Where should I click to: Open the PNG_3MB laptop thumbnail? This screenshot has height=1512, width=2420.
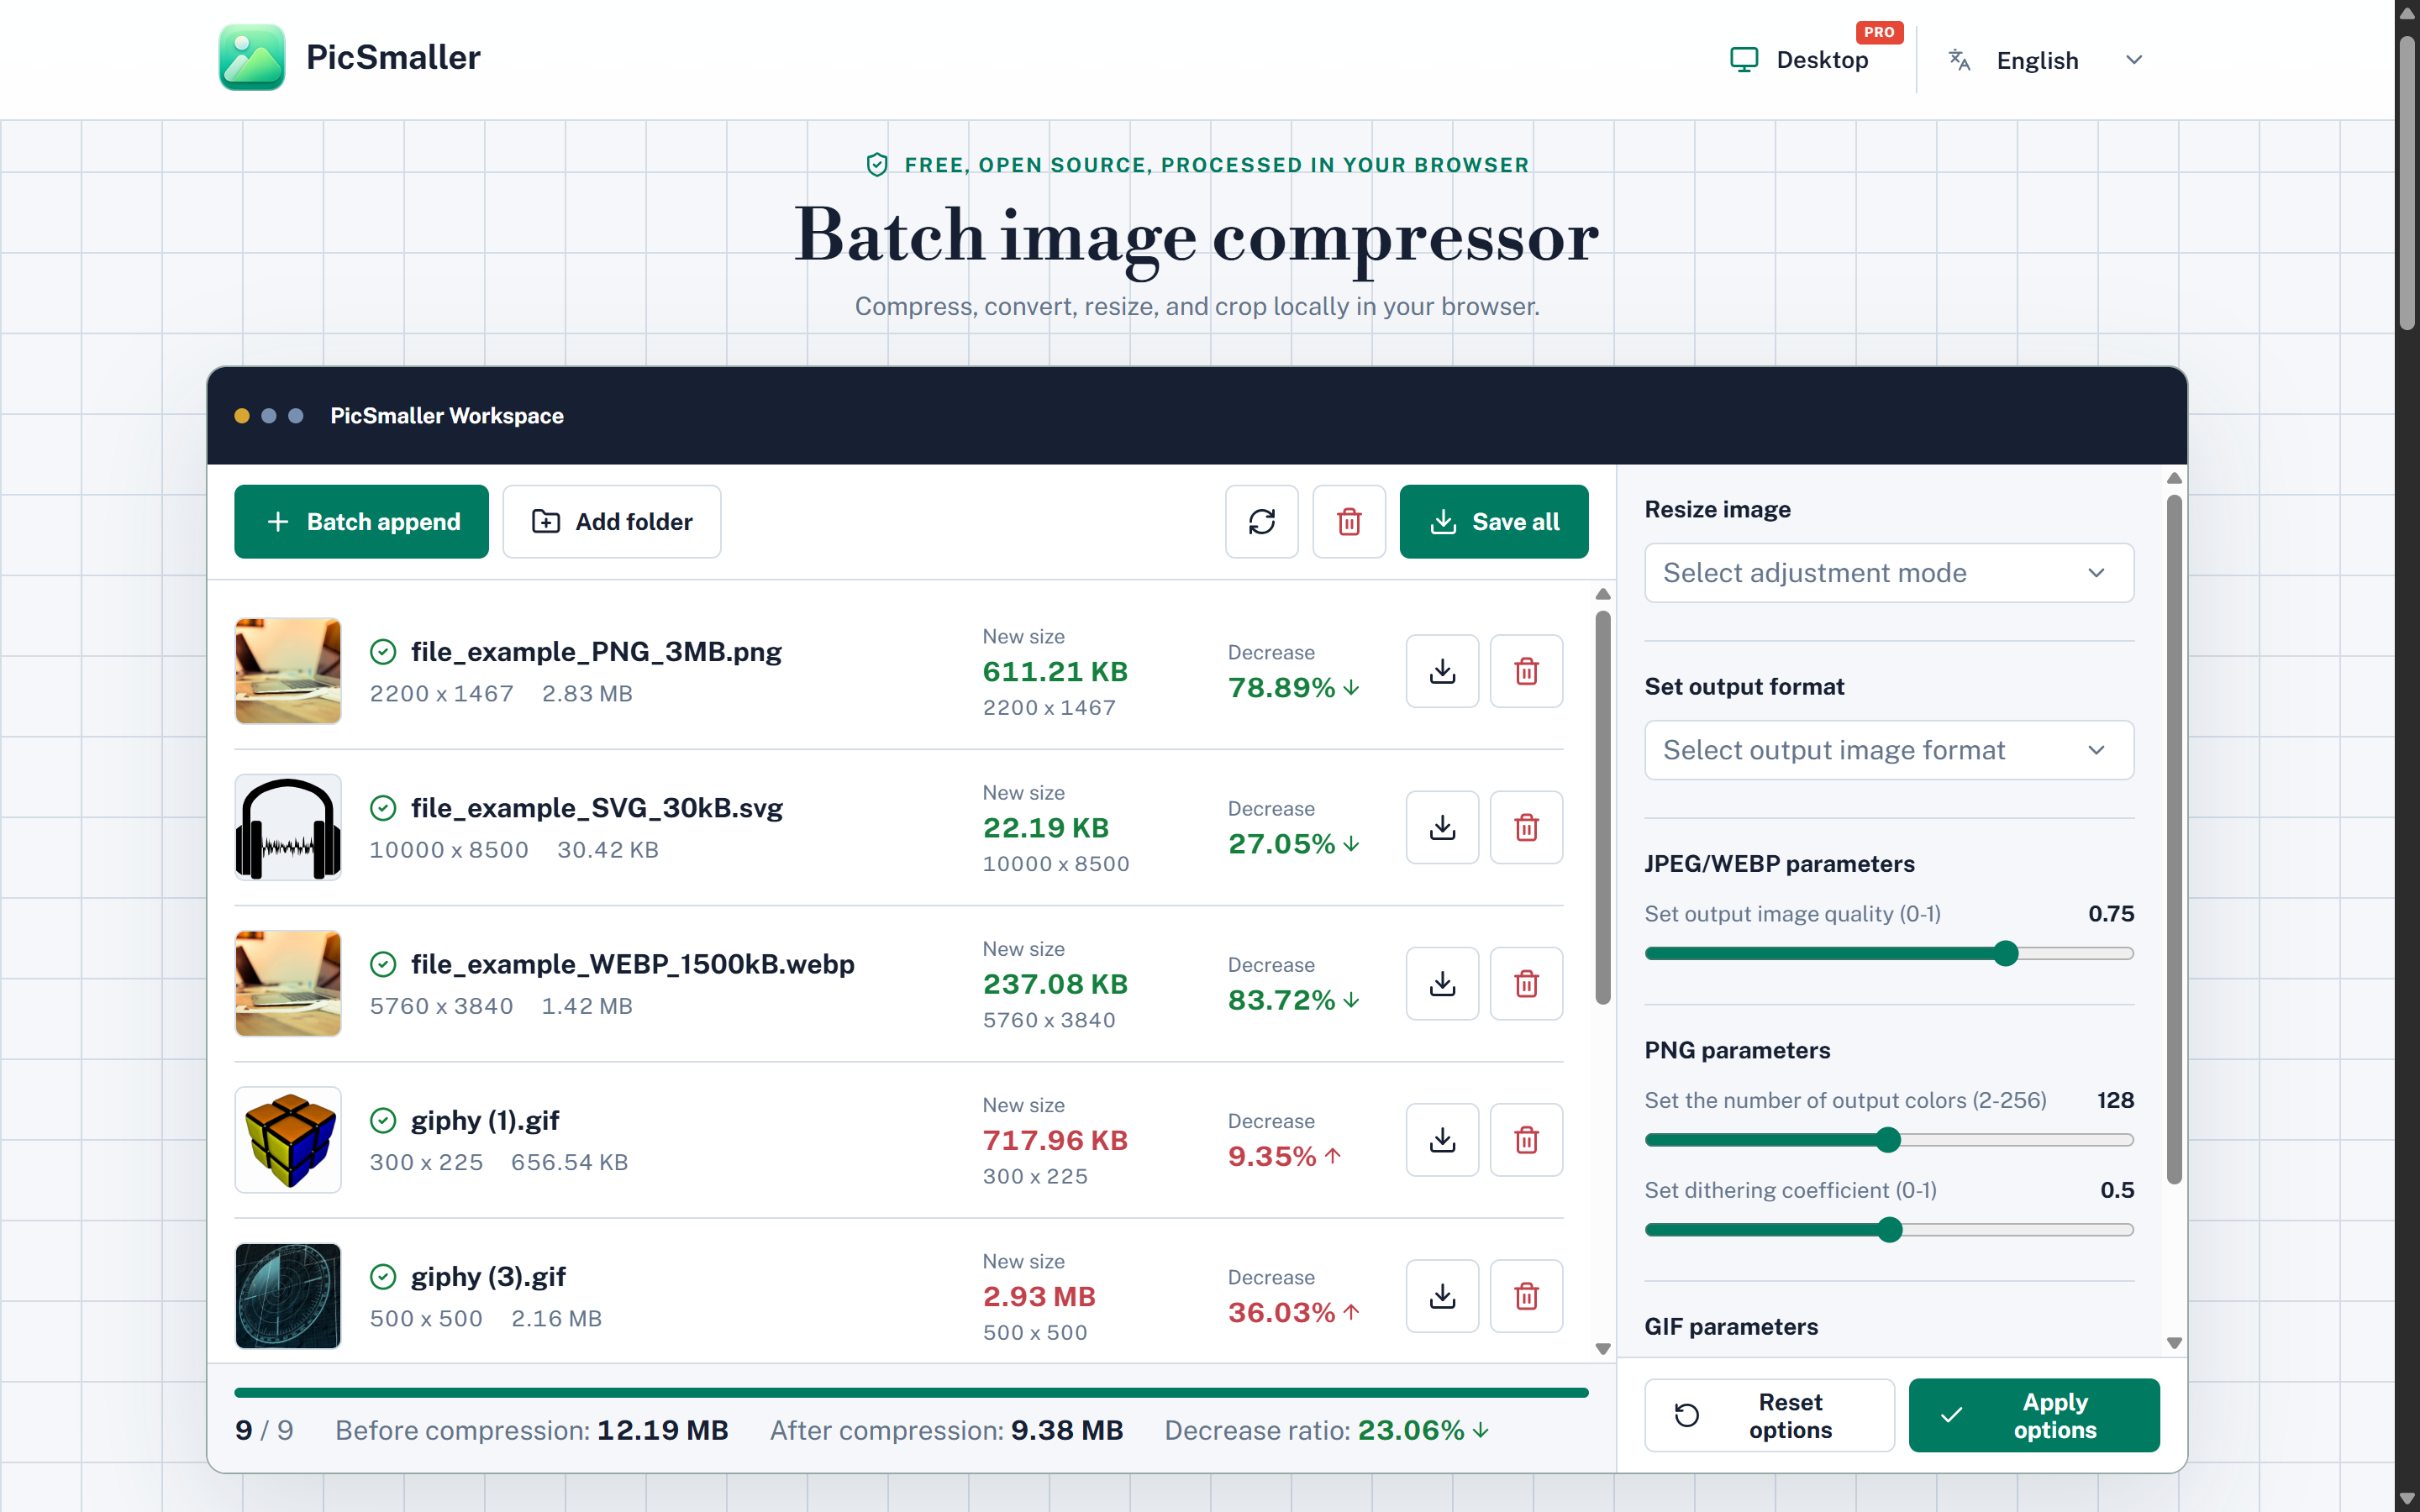tap(288, 671)
